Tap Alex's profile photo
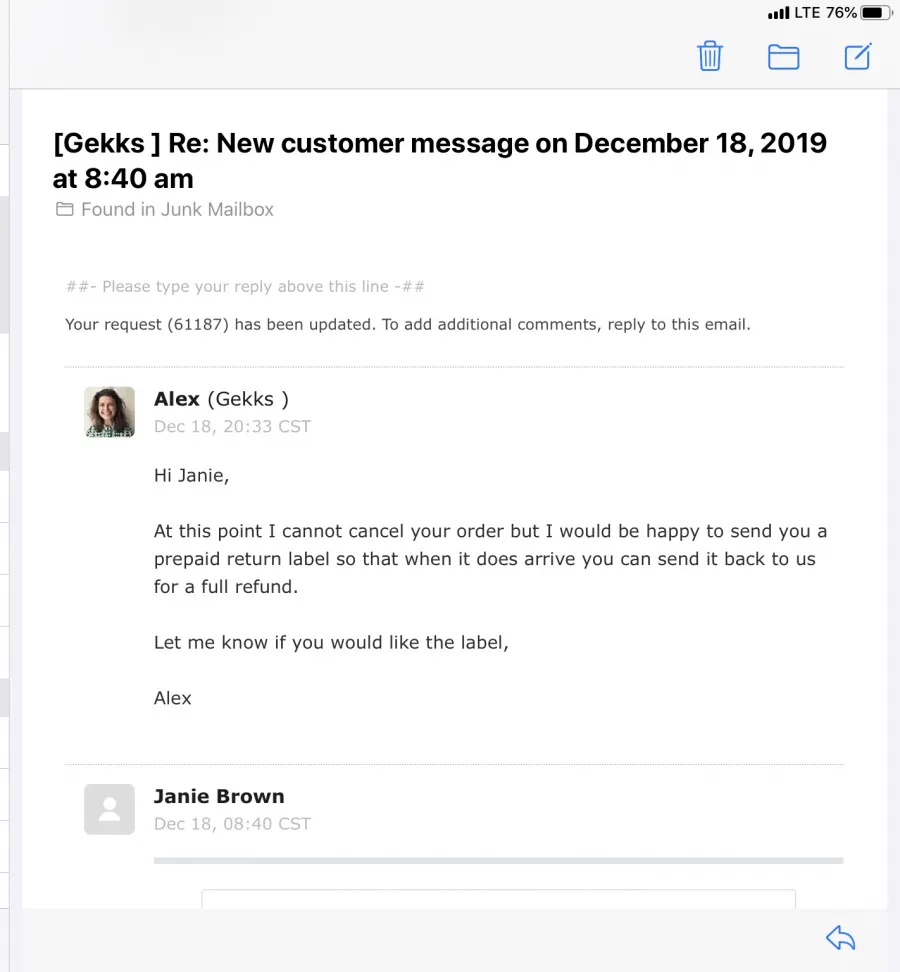This screenshot has width=900, height=972. click(x=109, y=412)
